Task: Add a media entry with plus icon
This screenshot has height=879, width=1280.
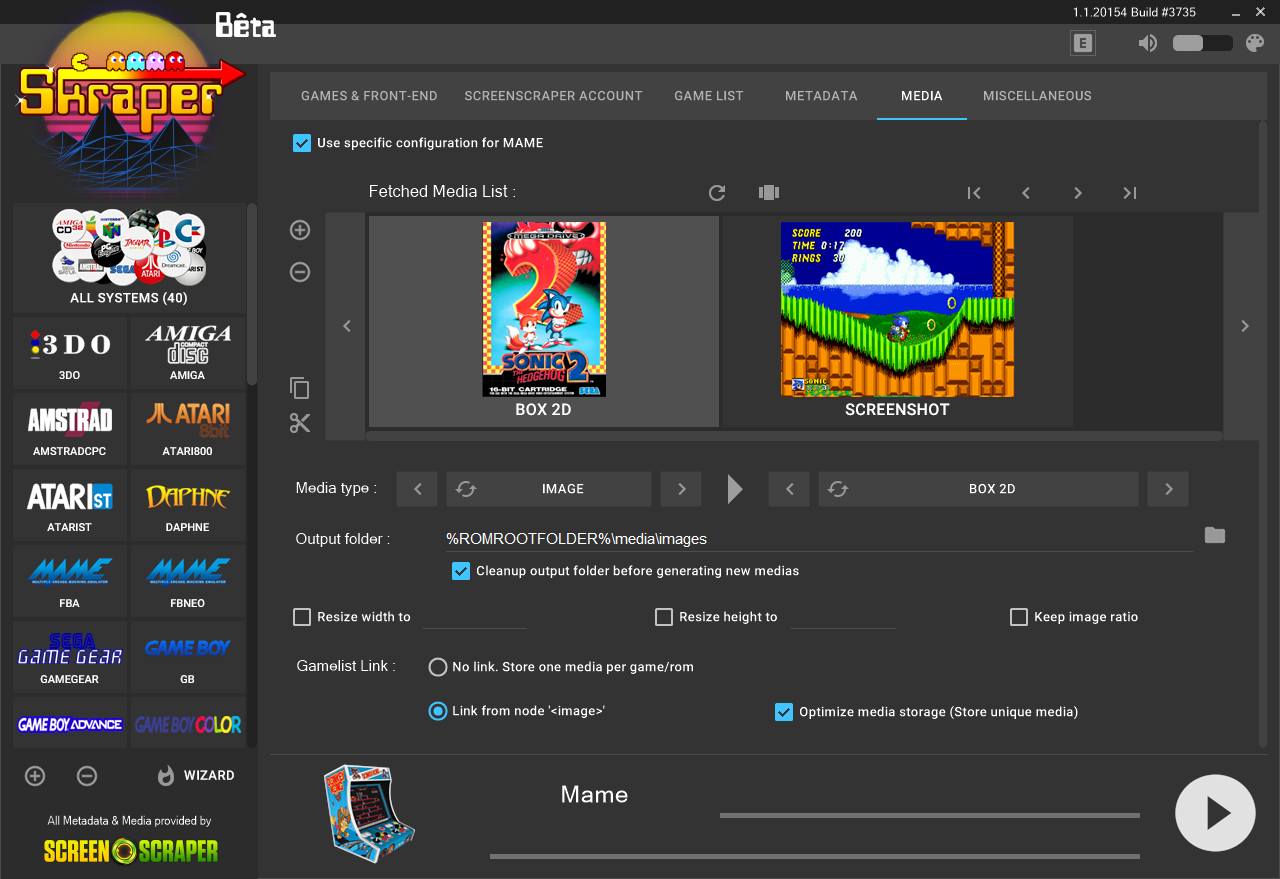Action: pos(299,230)
